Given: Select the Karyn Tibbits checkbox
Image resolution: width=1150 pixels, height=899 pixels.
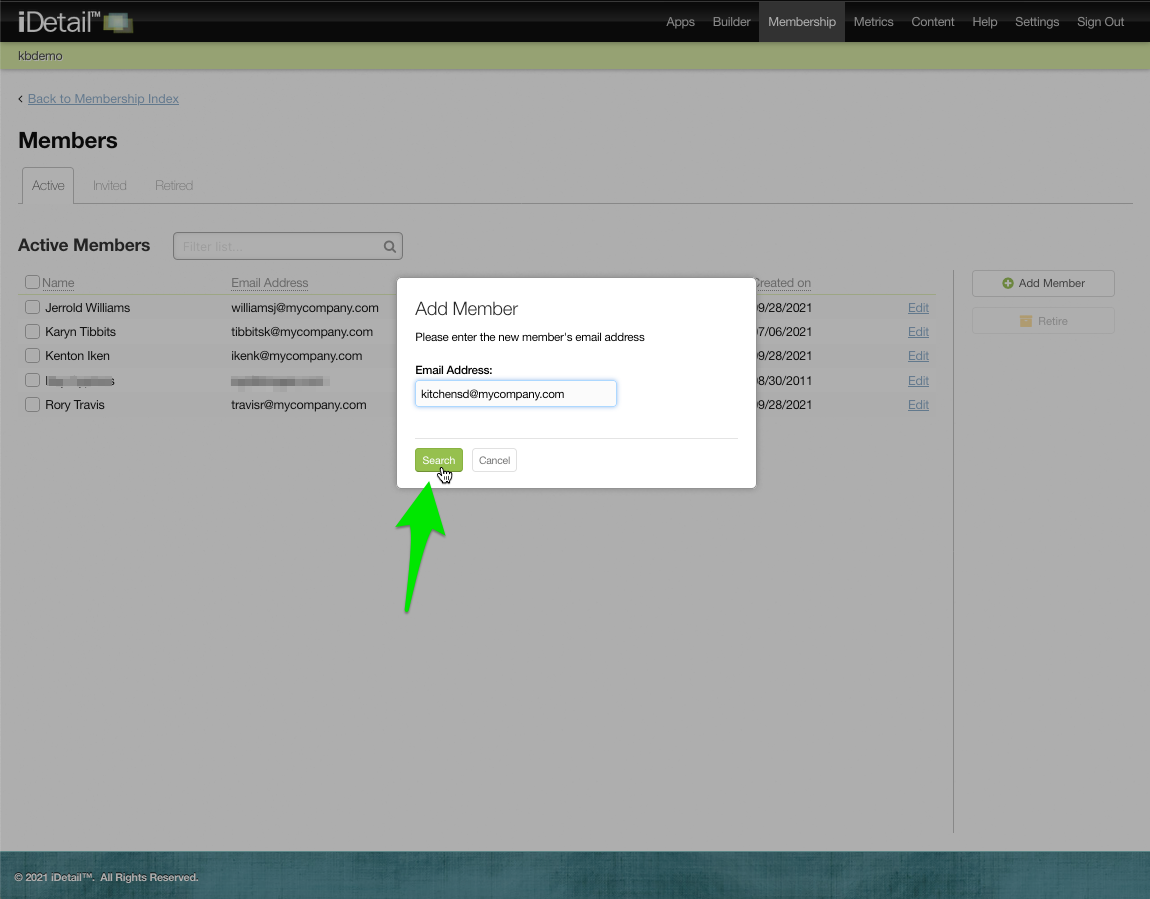Looking at the screenshot, I should [x=32, y=332].
